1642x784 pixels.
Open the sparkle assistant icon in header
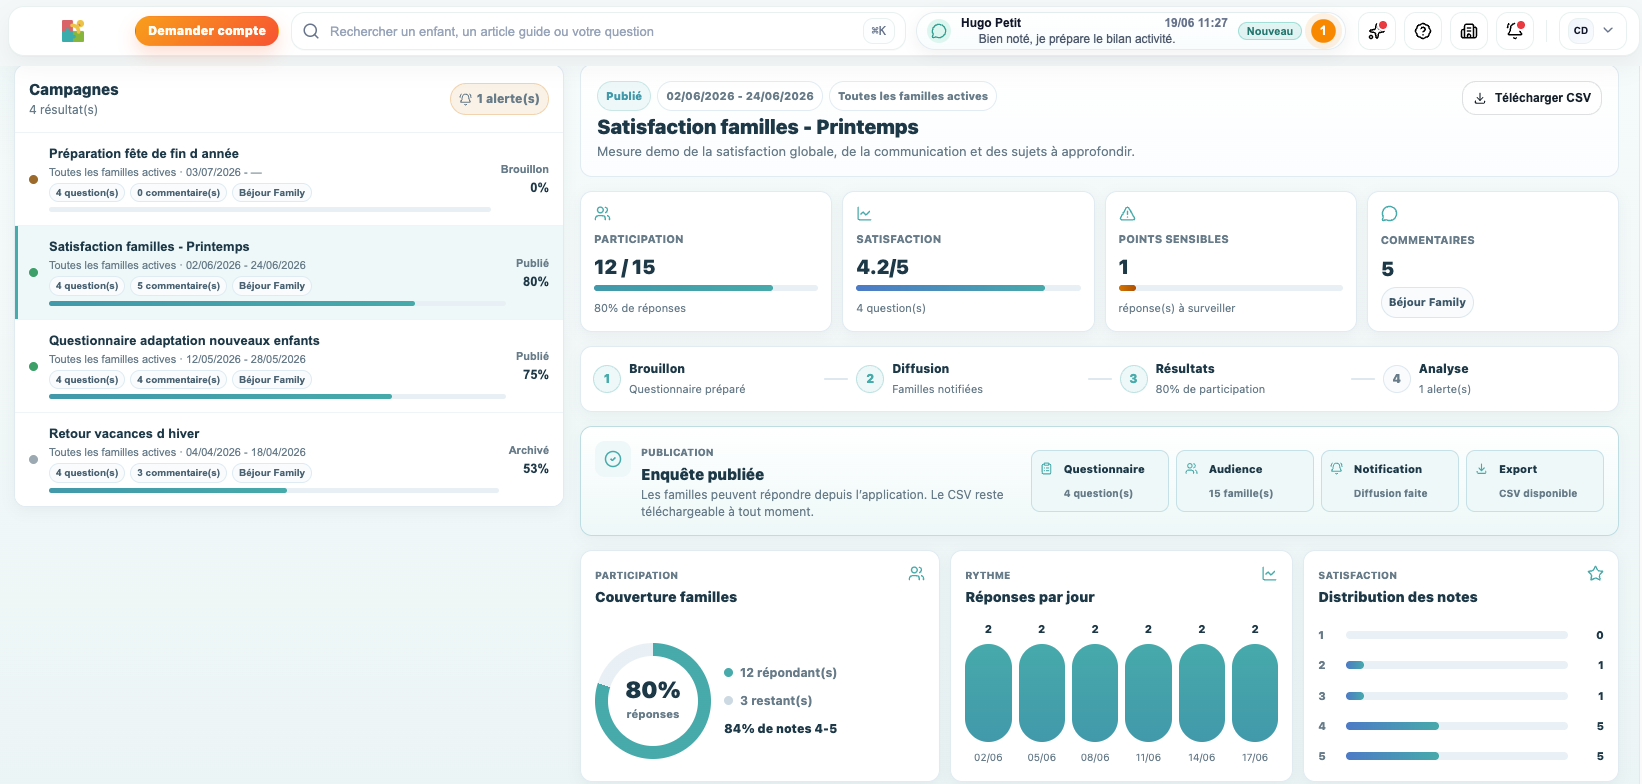(x=1377, y=31)
